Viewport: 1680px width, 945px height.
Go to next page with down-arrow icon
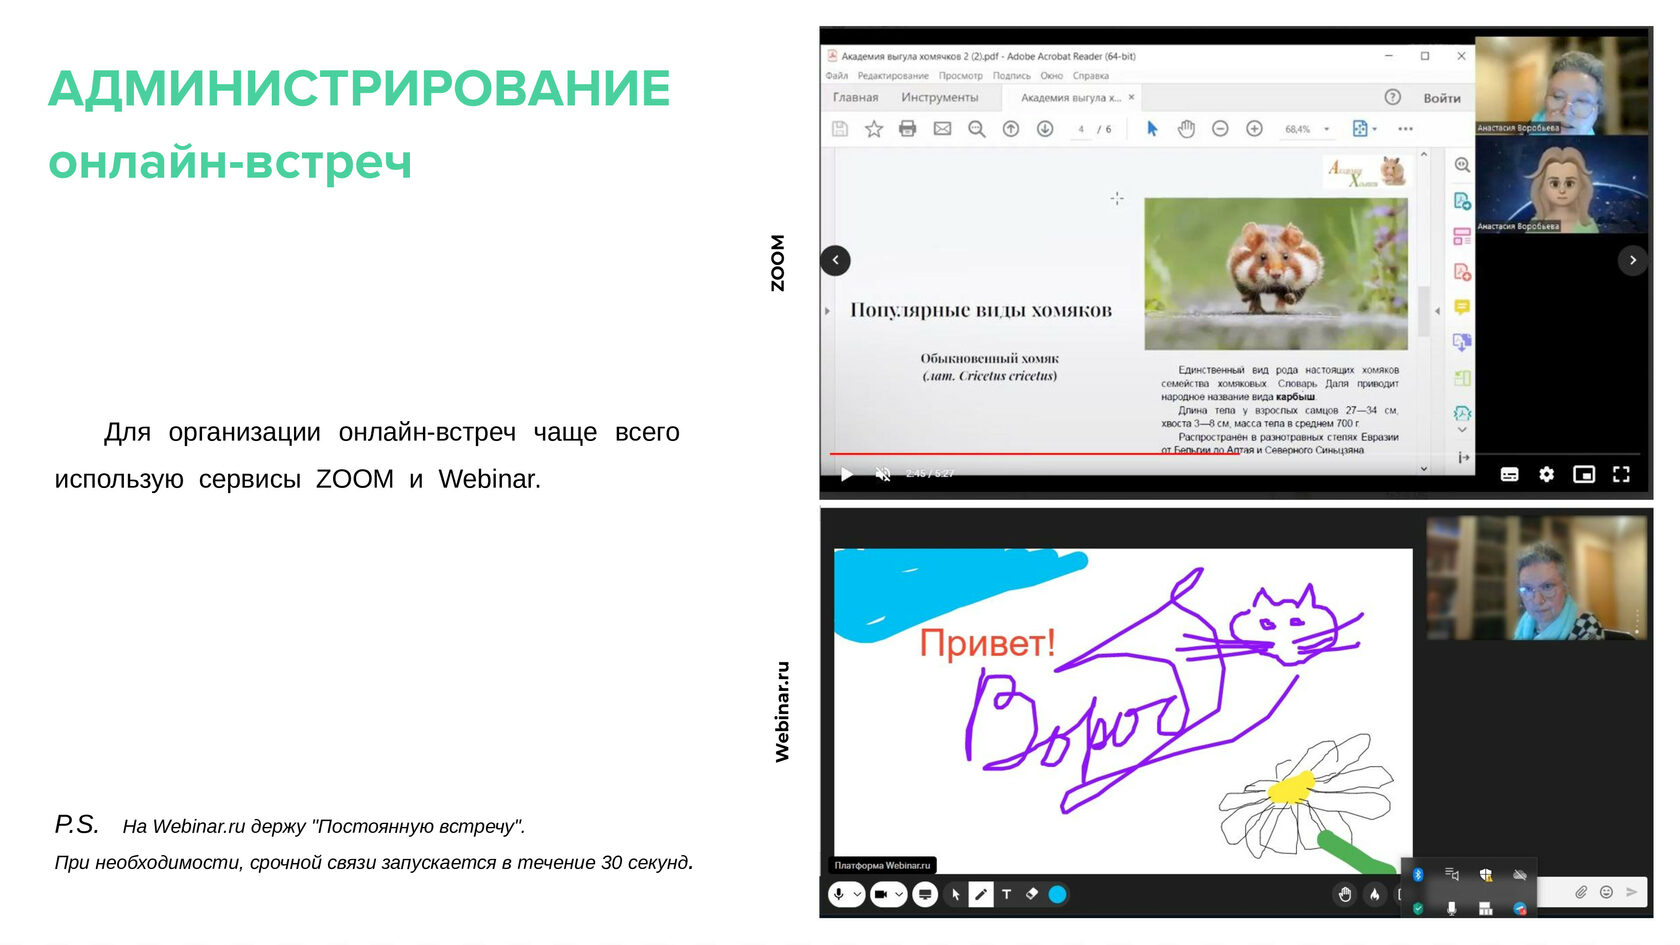pos(1045,129)
